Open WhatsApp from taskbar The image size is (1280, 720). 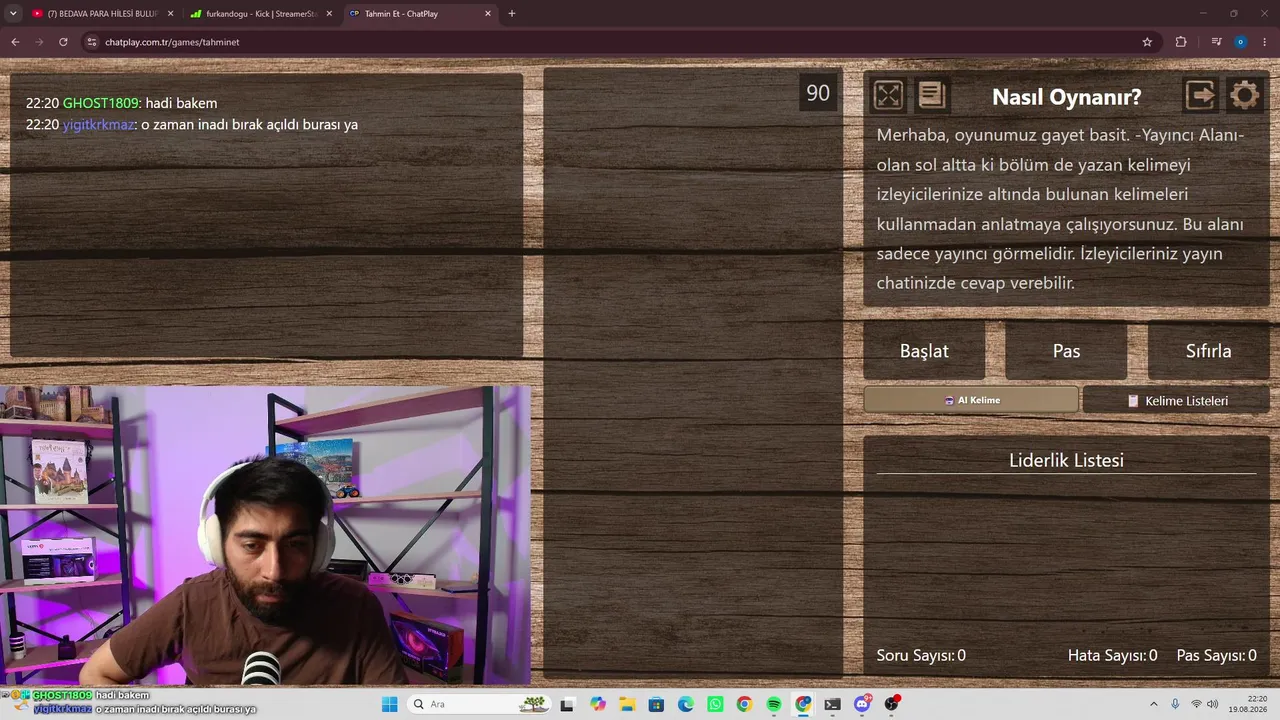[715, 704]
